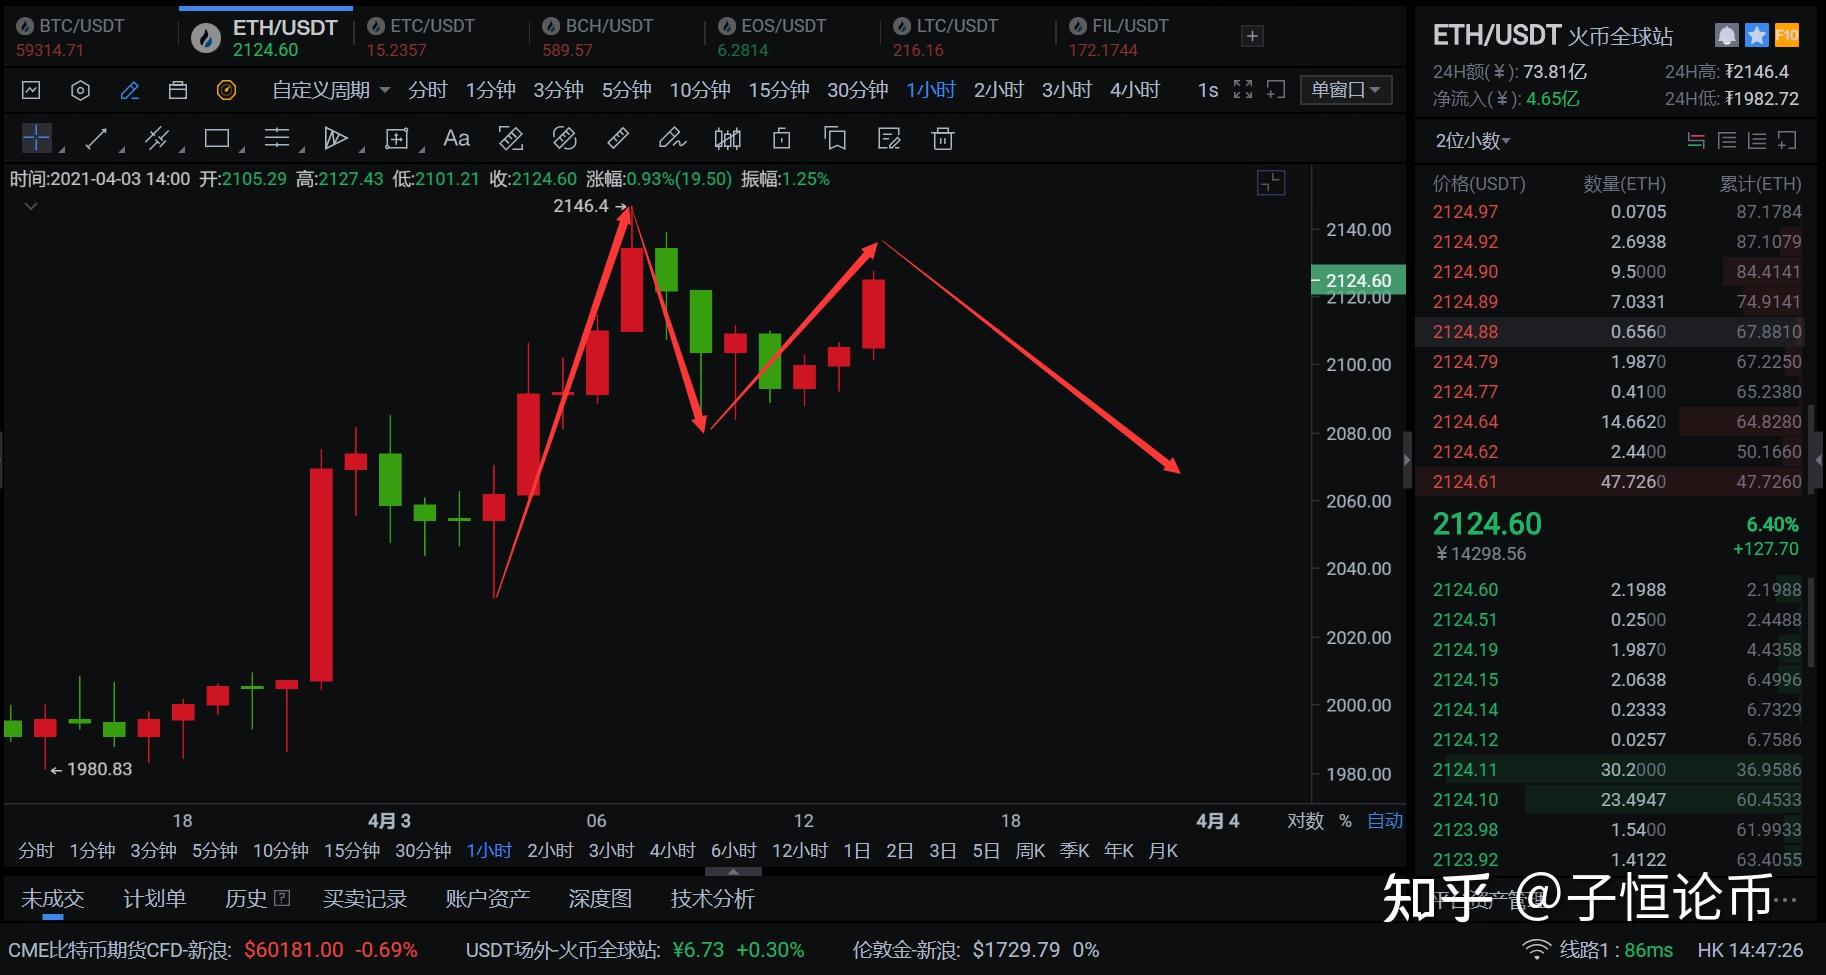This screenshot has width=1826, height=975.
Task: Click the trash icon to delete drawings
Action: [942, 139]
